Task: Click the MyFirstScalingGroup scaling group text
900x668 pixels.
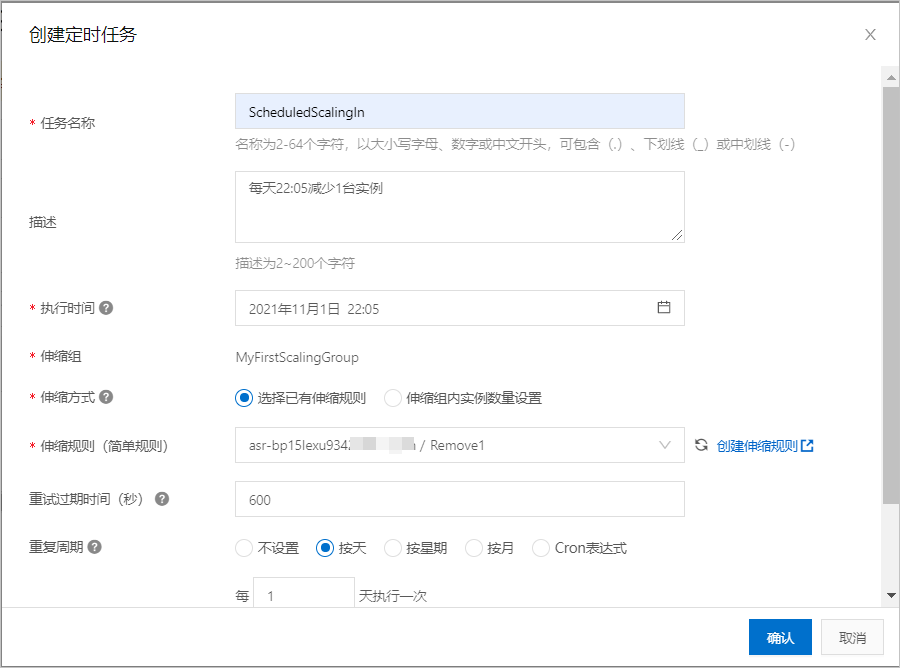Action: (x=297, y=357)
